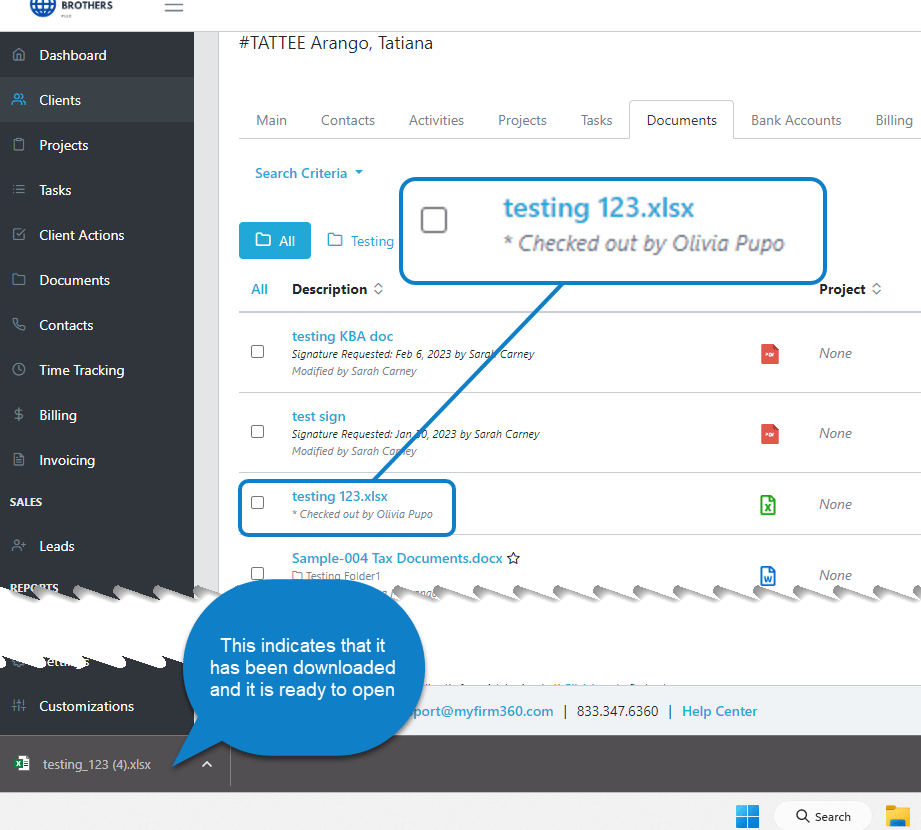Sort documents by the Description column
Image resolution: width=921 pixels, height=830 pixels.
330,288
